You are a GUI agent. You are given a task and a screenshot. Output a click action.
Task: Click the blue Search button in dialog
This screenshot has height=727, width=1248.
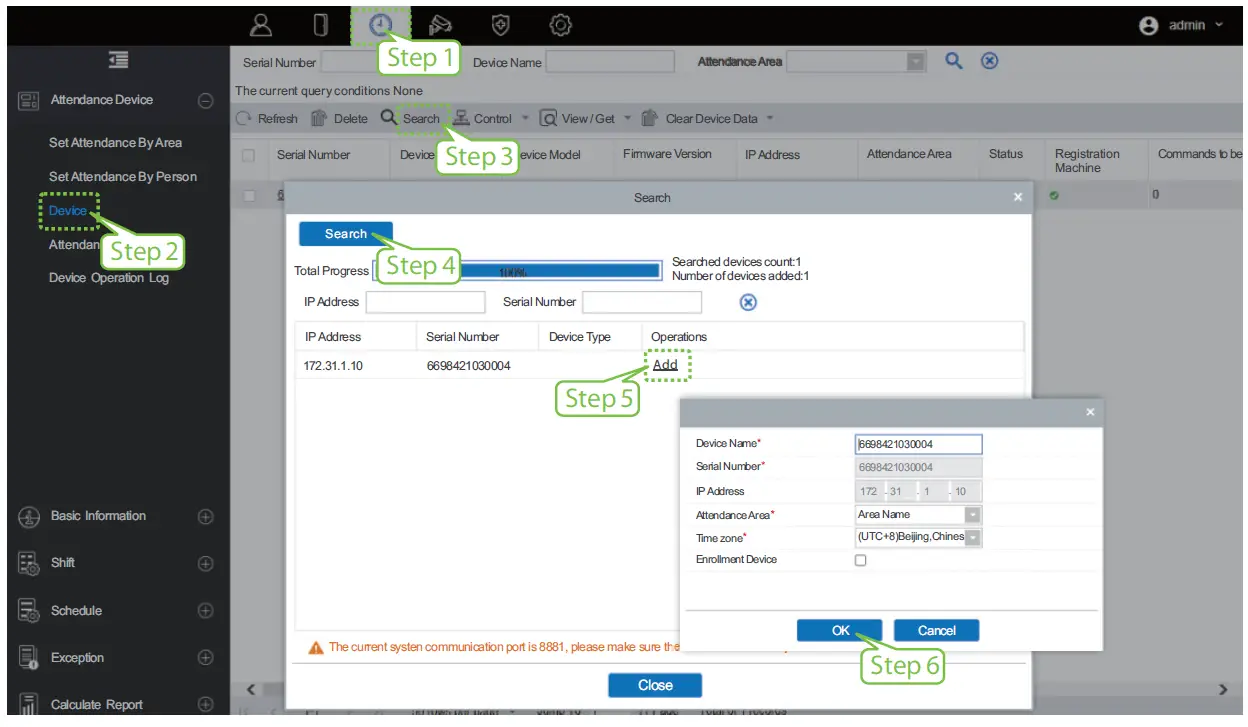tap(346, 234)
